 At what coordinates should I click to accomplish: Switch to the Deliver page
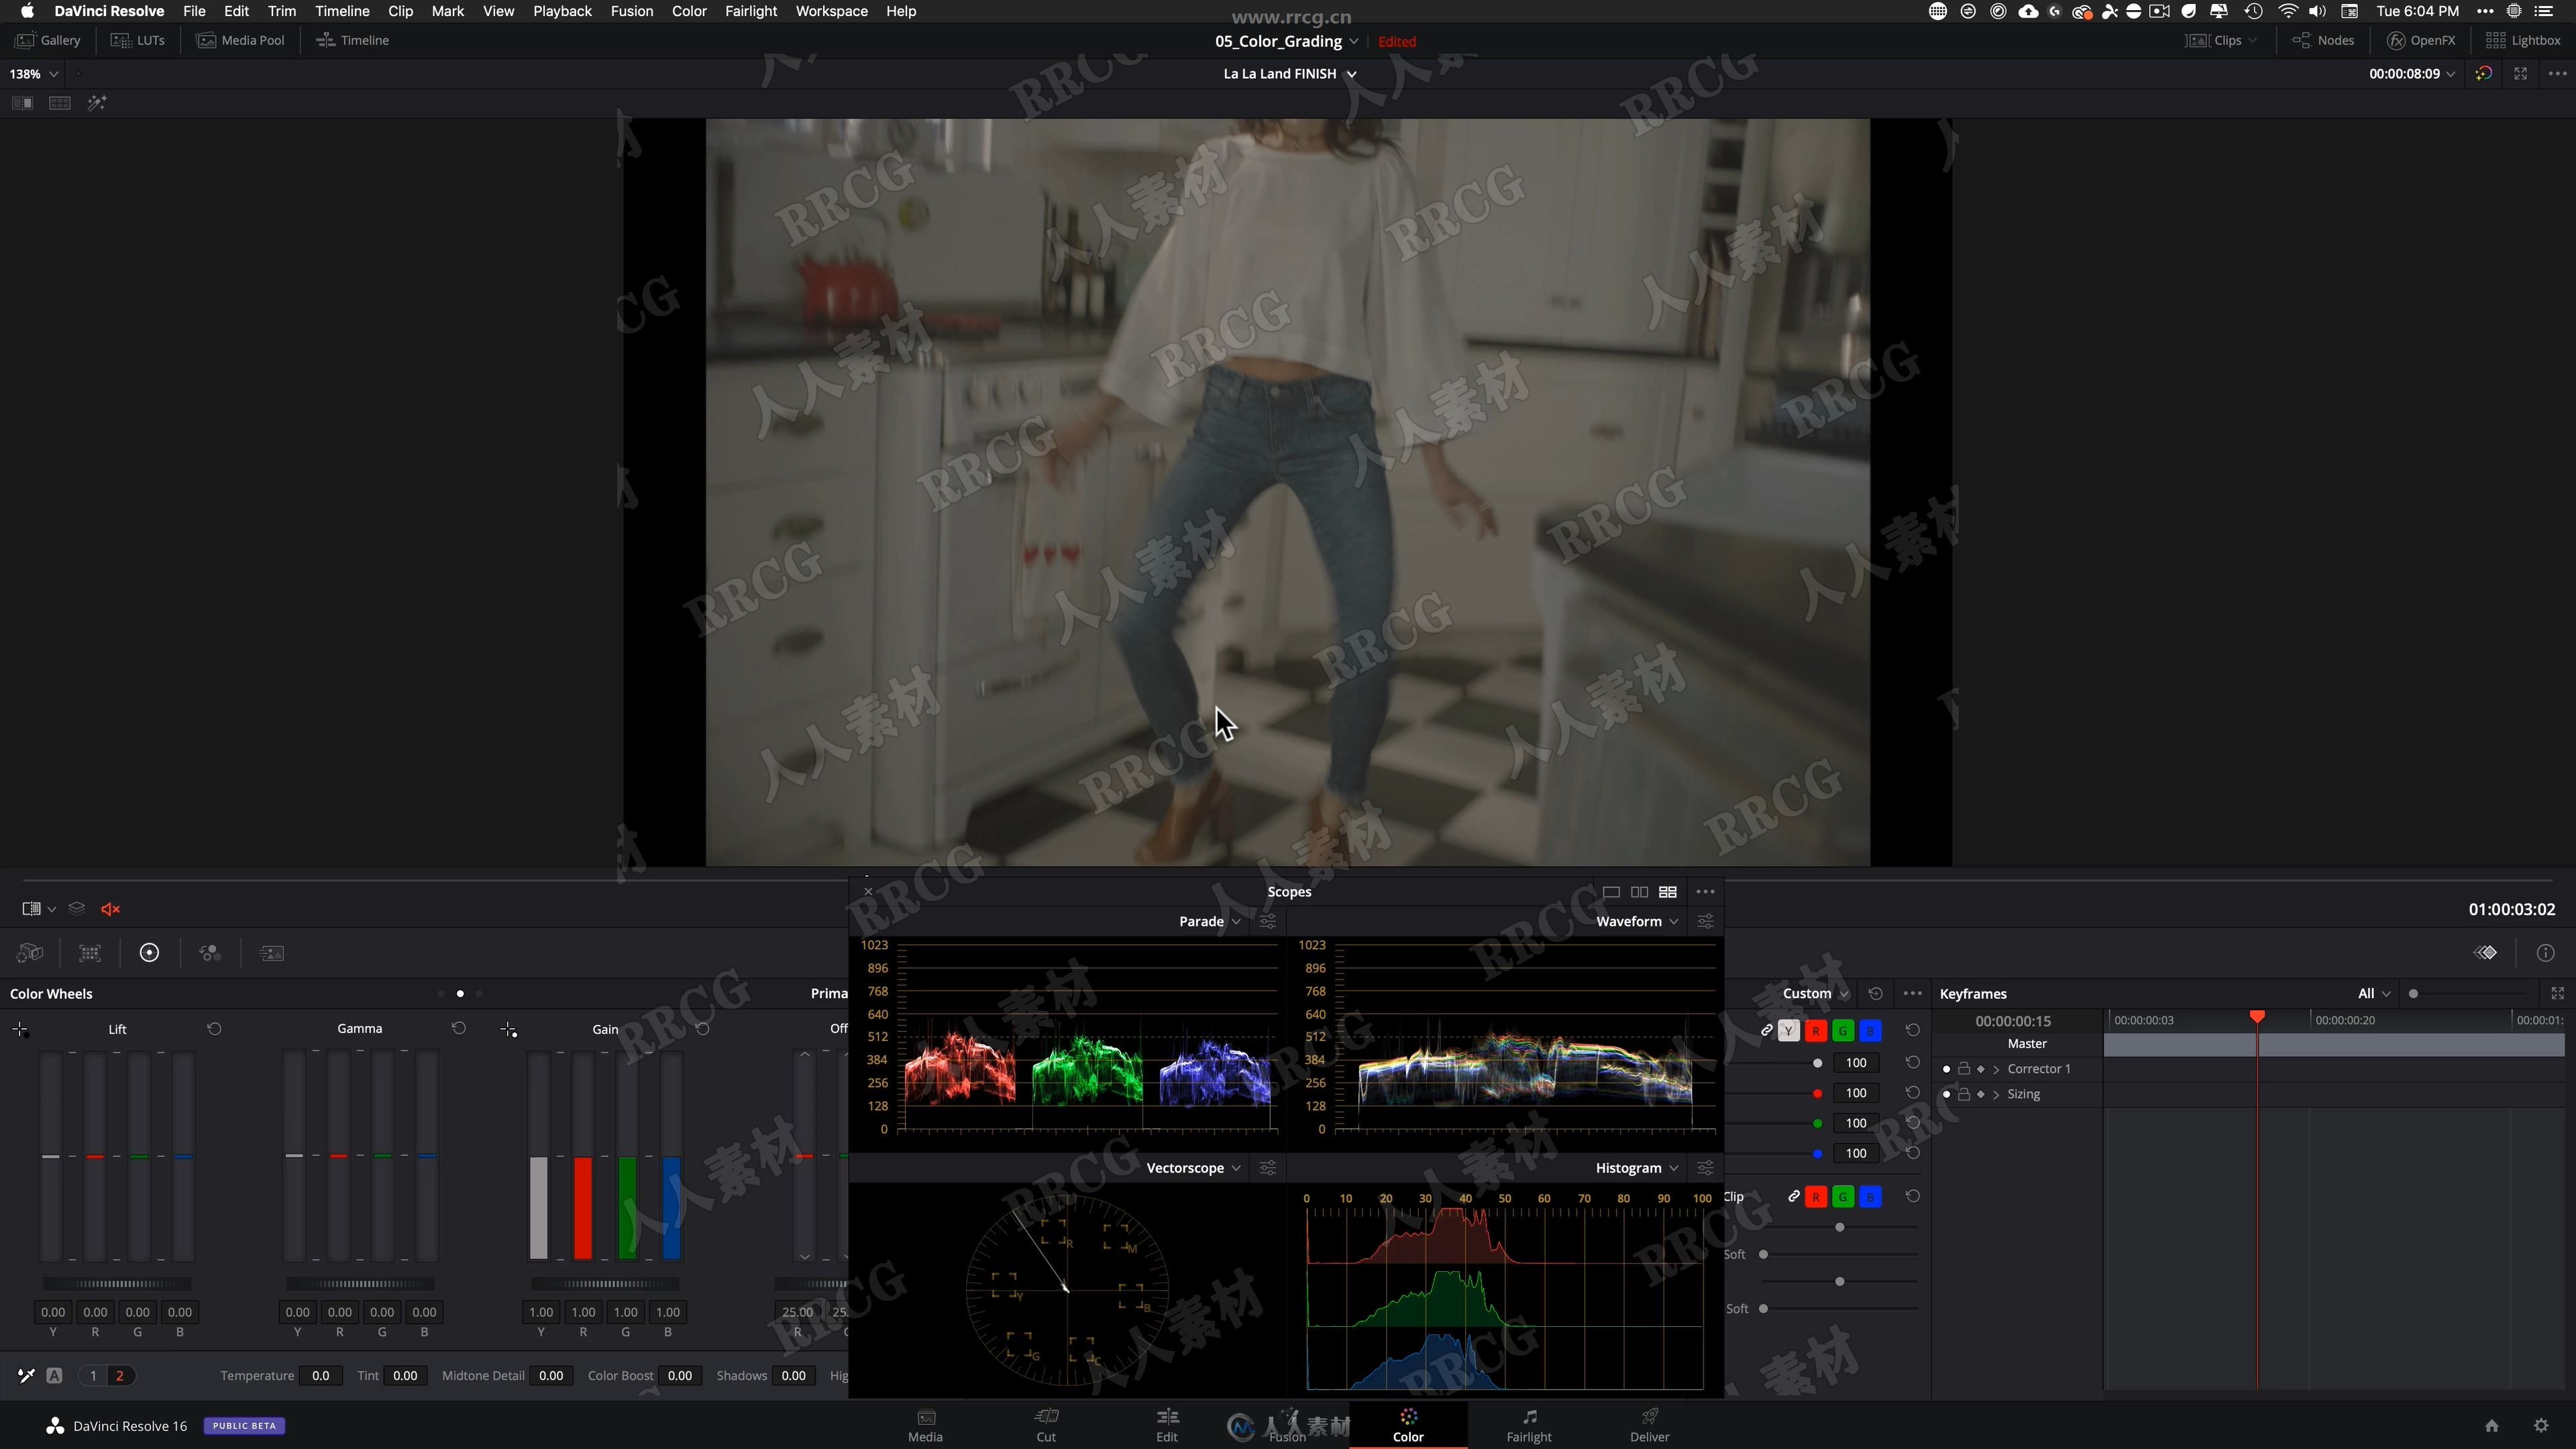pos(1649,1425)
